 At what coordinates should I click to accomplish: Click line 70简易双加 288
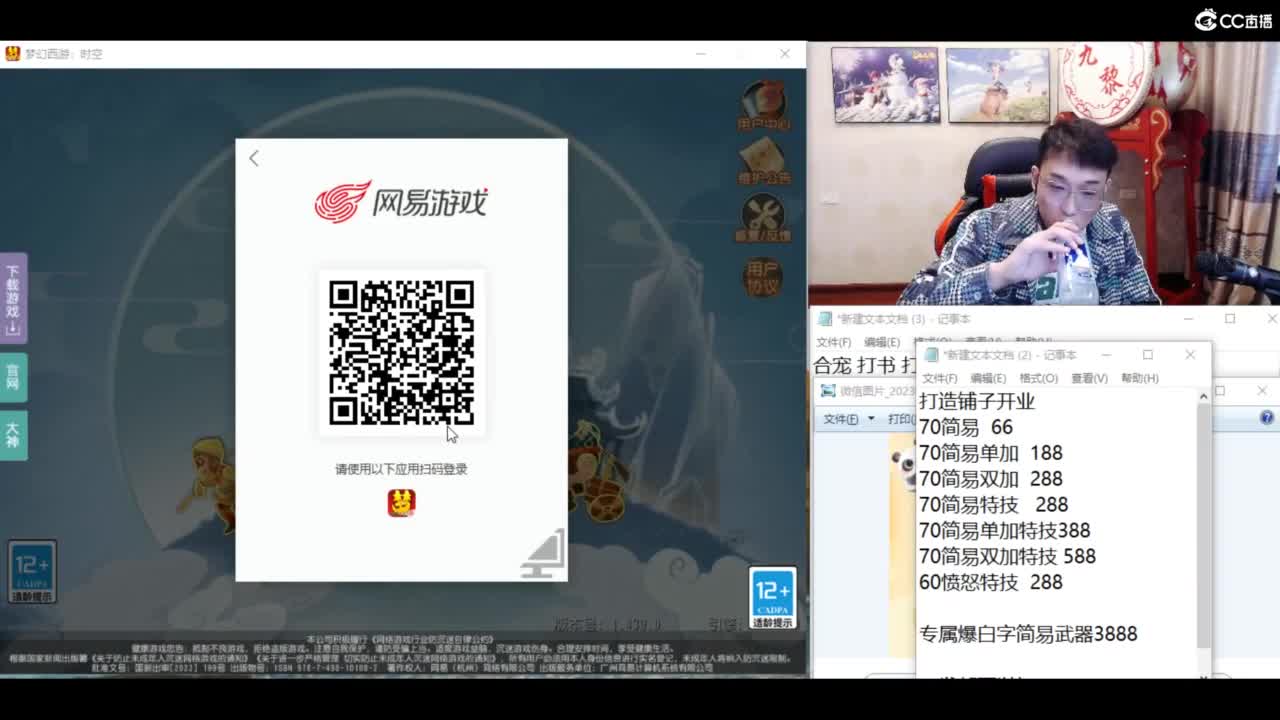pyautogui.click(x=991, y=479)
